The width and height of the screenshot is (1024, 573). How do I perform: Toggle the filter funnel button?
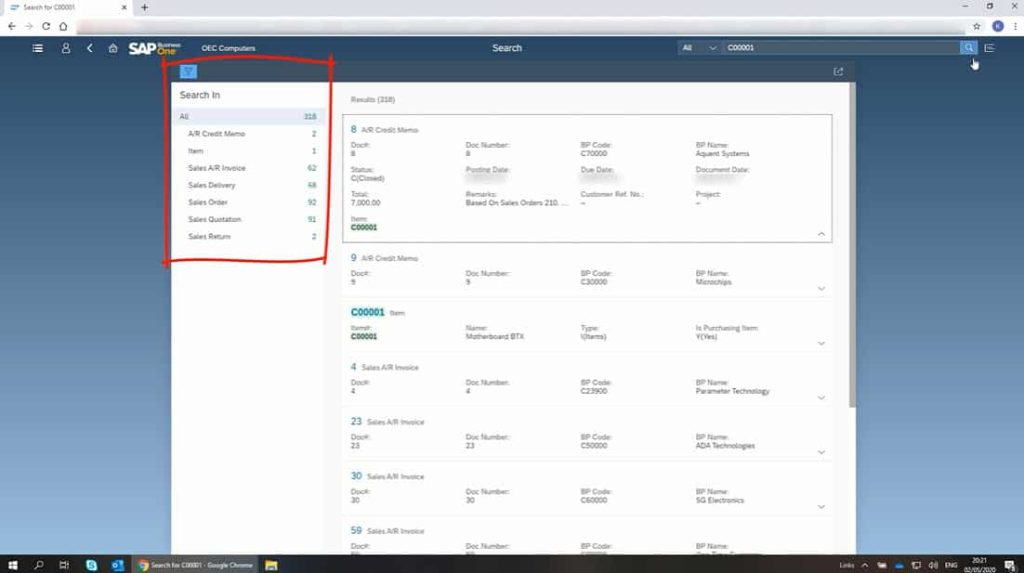coord(188,72)
